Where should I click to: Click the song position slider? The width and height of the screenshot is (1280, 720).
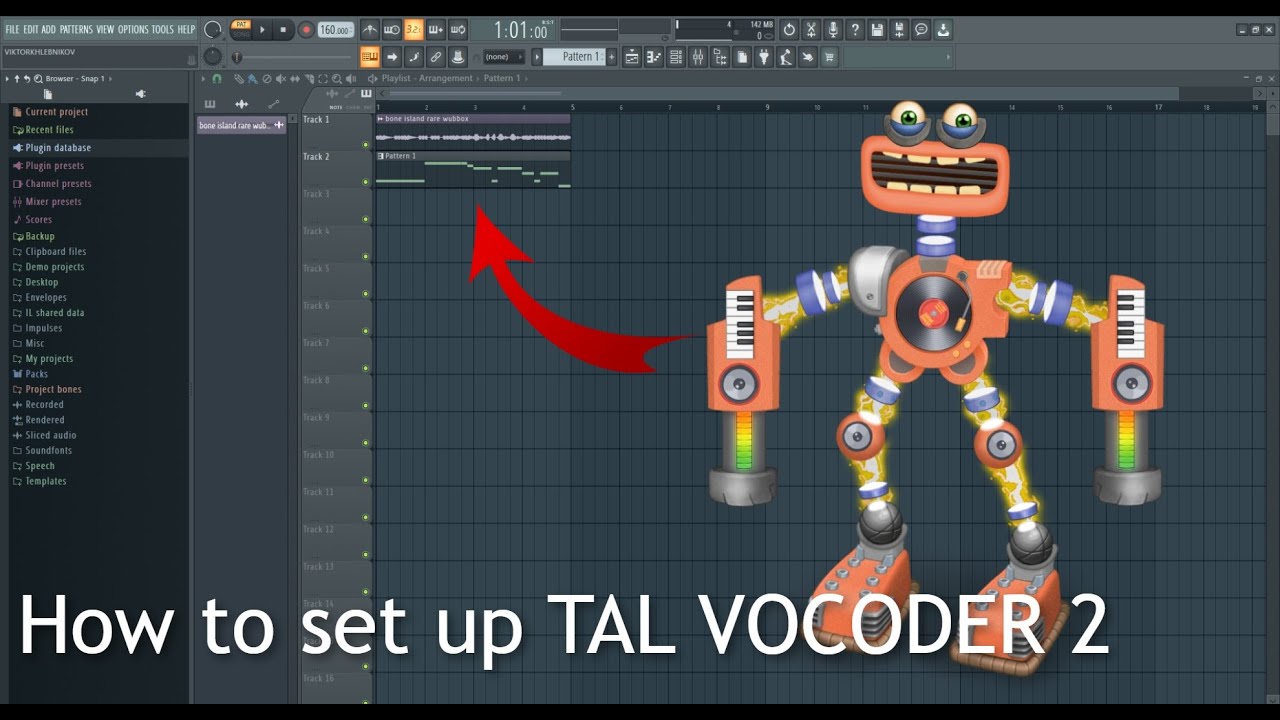[x=293, y=57]
